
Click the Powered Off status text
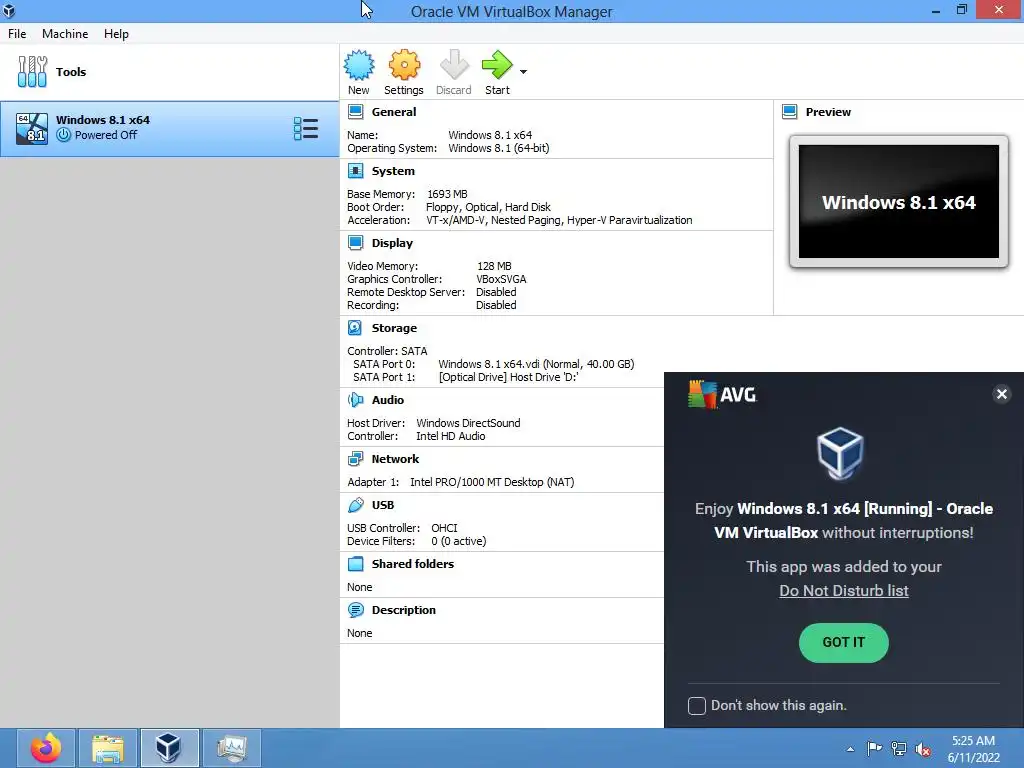pyautogui.click(x=106, y=135)
